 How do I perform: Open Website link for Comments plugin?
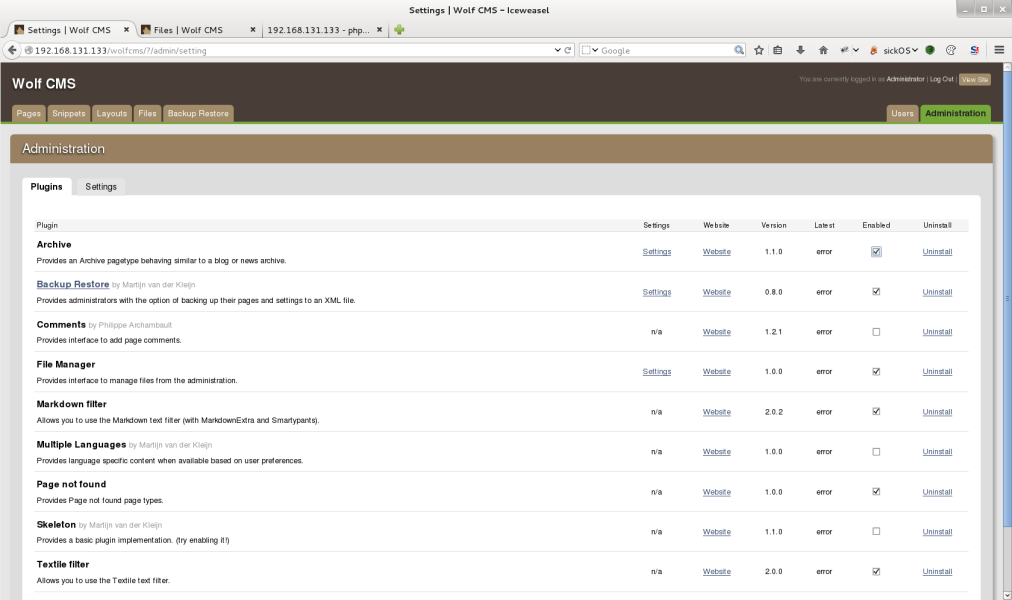pyautogui.click(x=716, y=332)
